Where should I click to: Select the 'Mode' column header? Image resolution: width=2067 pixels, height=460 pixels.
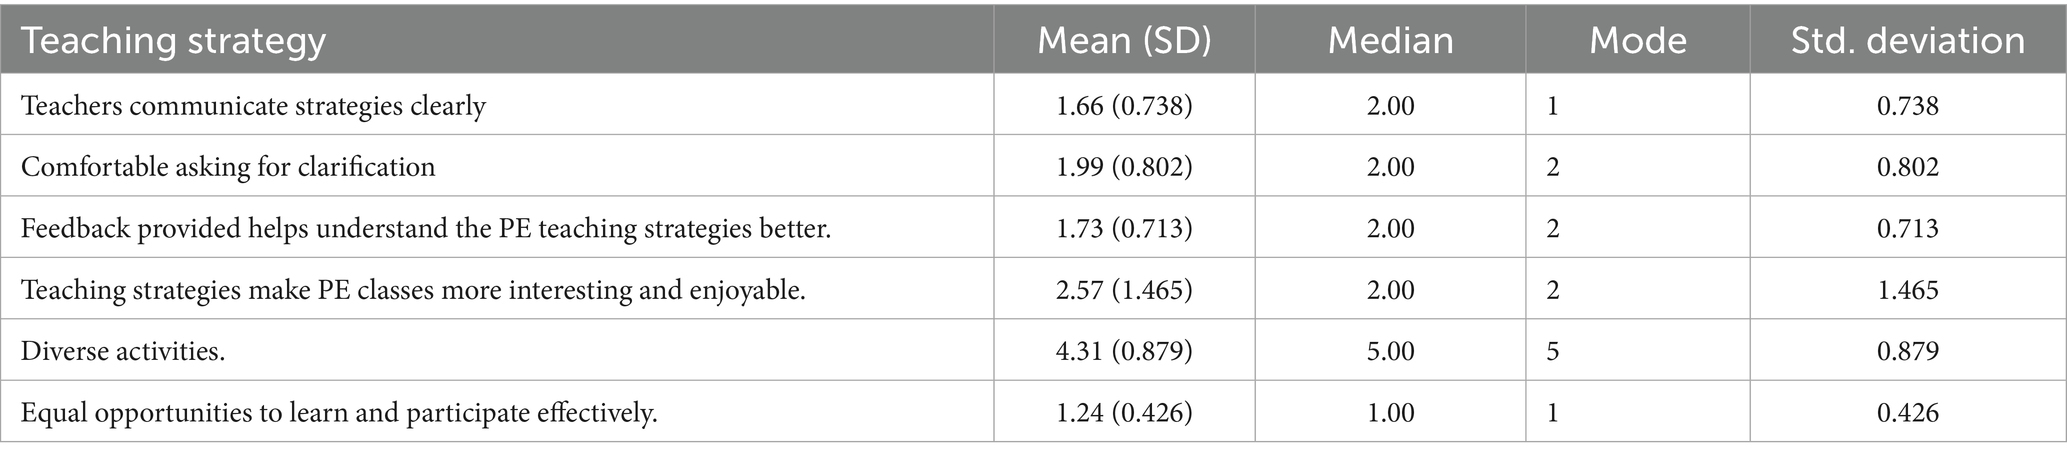click(1637, 41)
